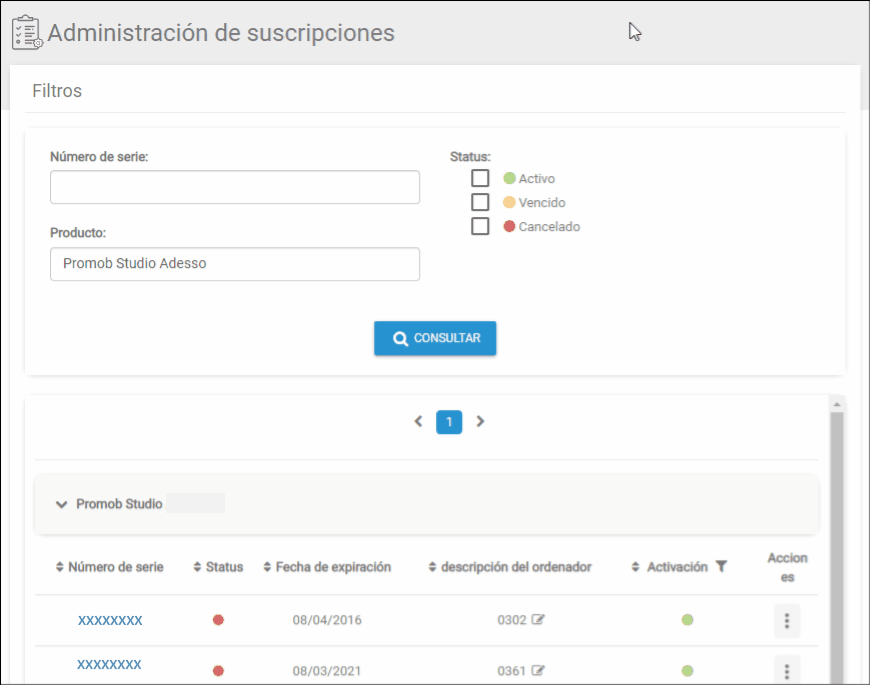Click the green activation dot in the 0361 row

(x=687, y=671)
